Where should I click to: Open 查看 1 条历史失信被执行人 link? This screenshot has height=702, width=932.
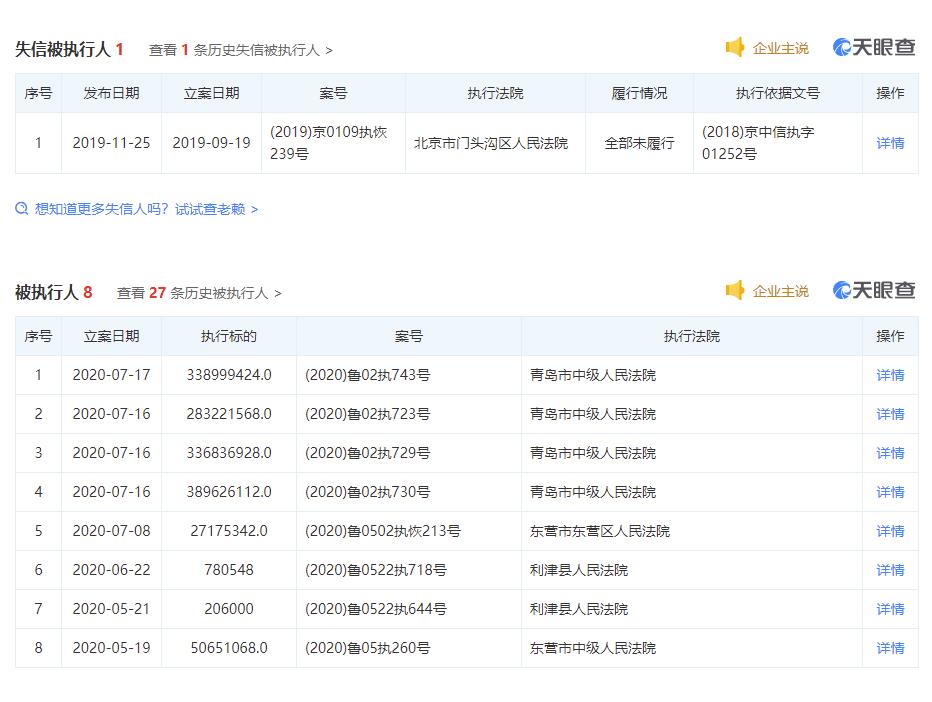(240, 50)
